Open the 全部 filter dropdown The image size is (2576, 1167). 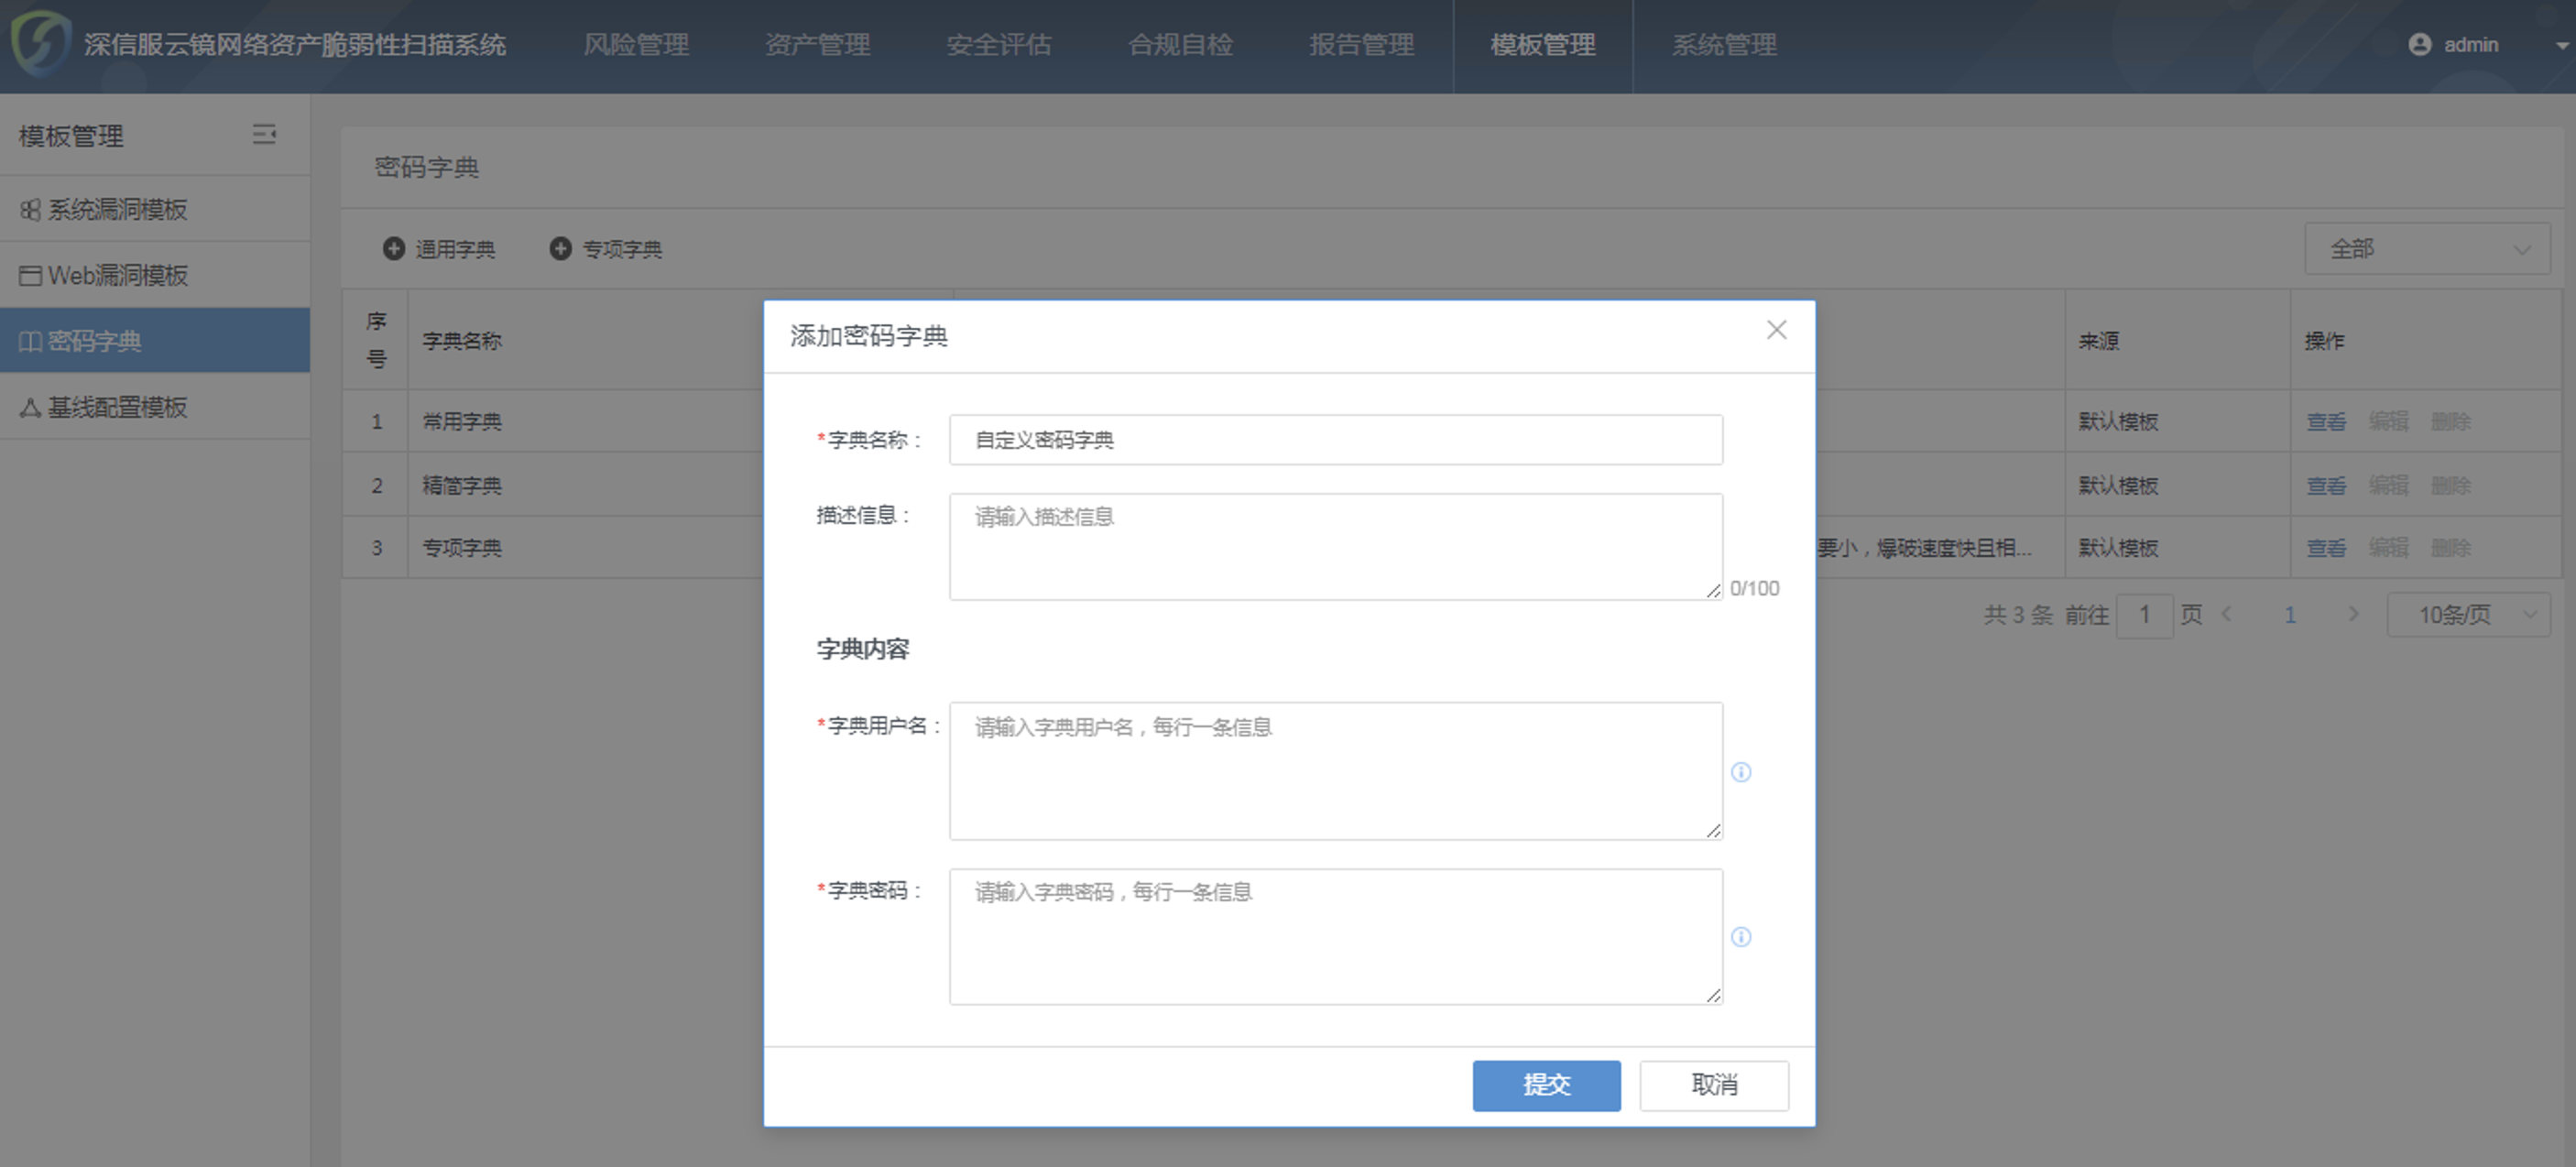pyautogui.click(x=2427, y=249)
